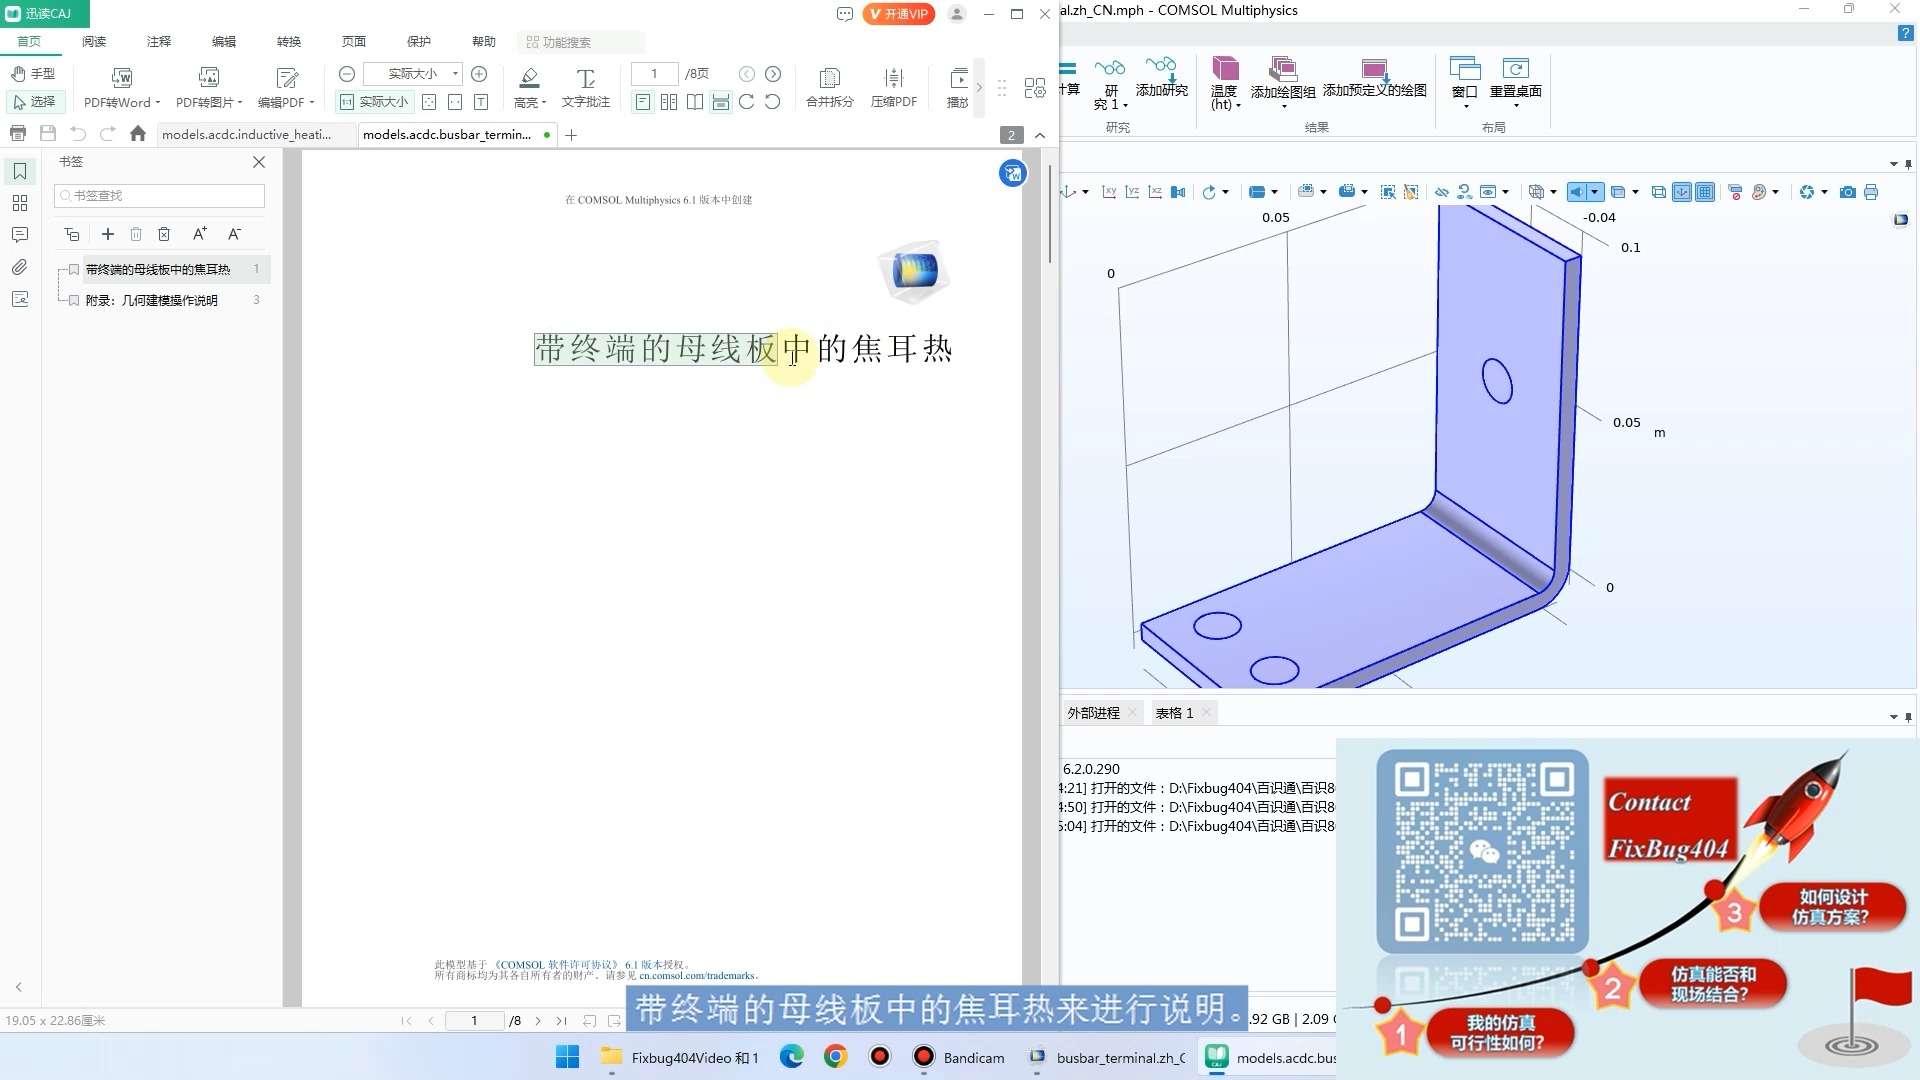1920x1080 pixels.
Task: Open the attachments paperclip sidebar panel
Action: [19, 267]
